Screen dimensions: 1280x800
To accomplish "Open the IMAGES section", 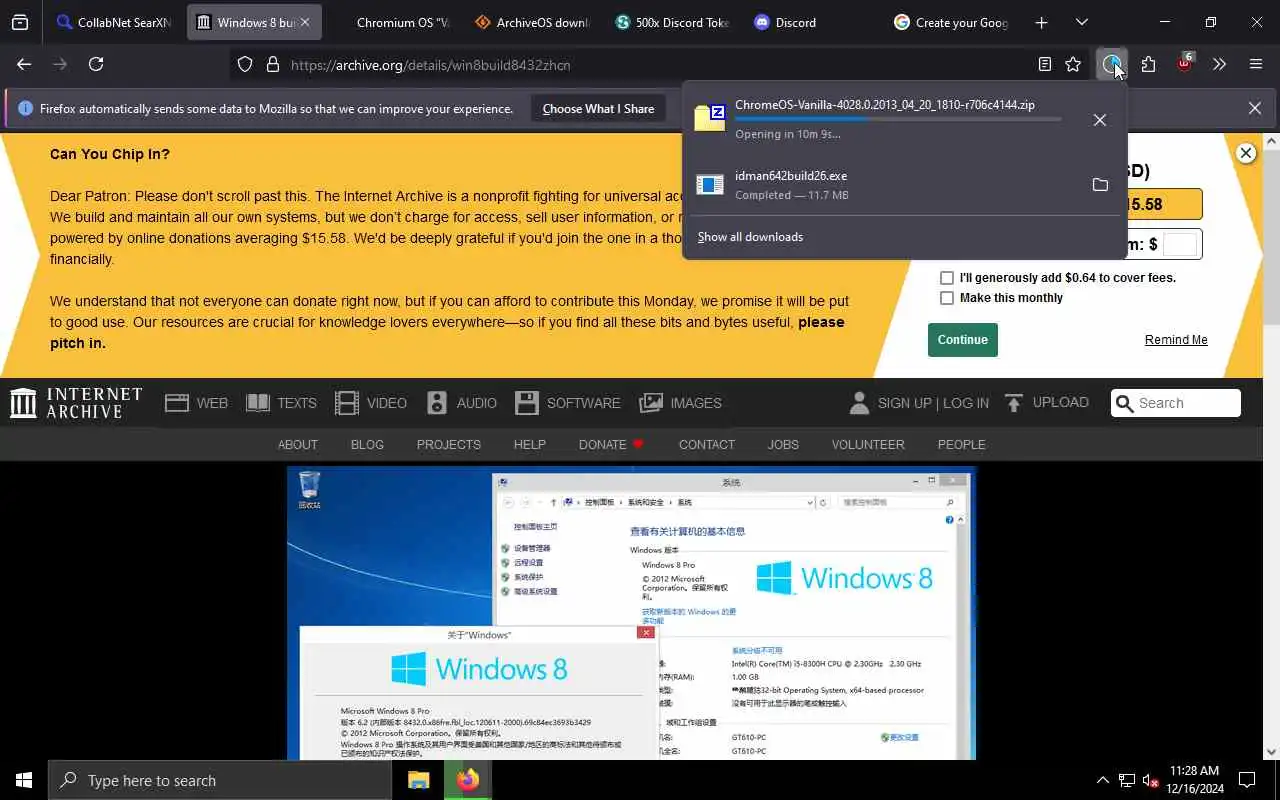I will pyautogui.click(x=681, y=403).
